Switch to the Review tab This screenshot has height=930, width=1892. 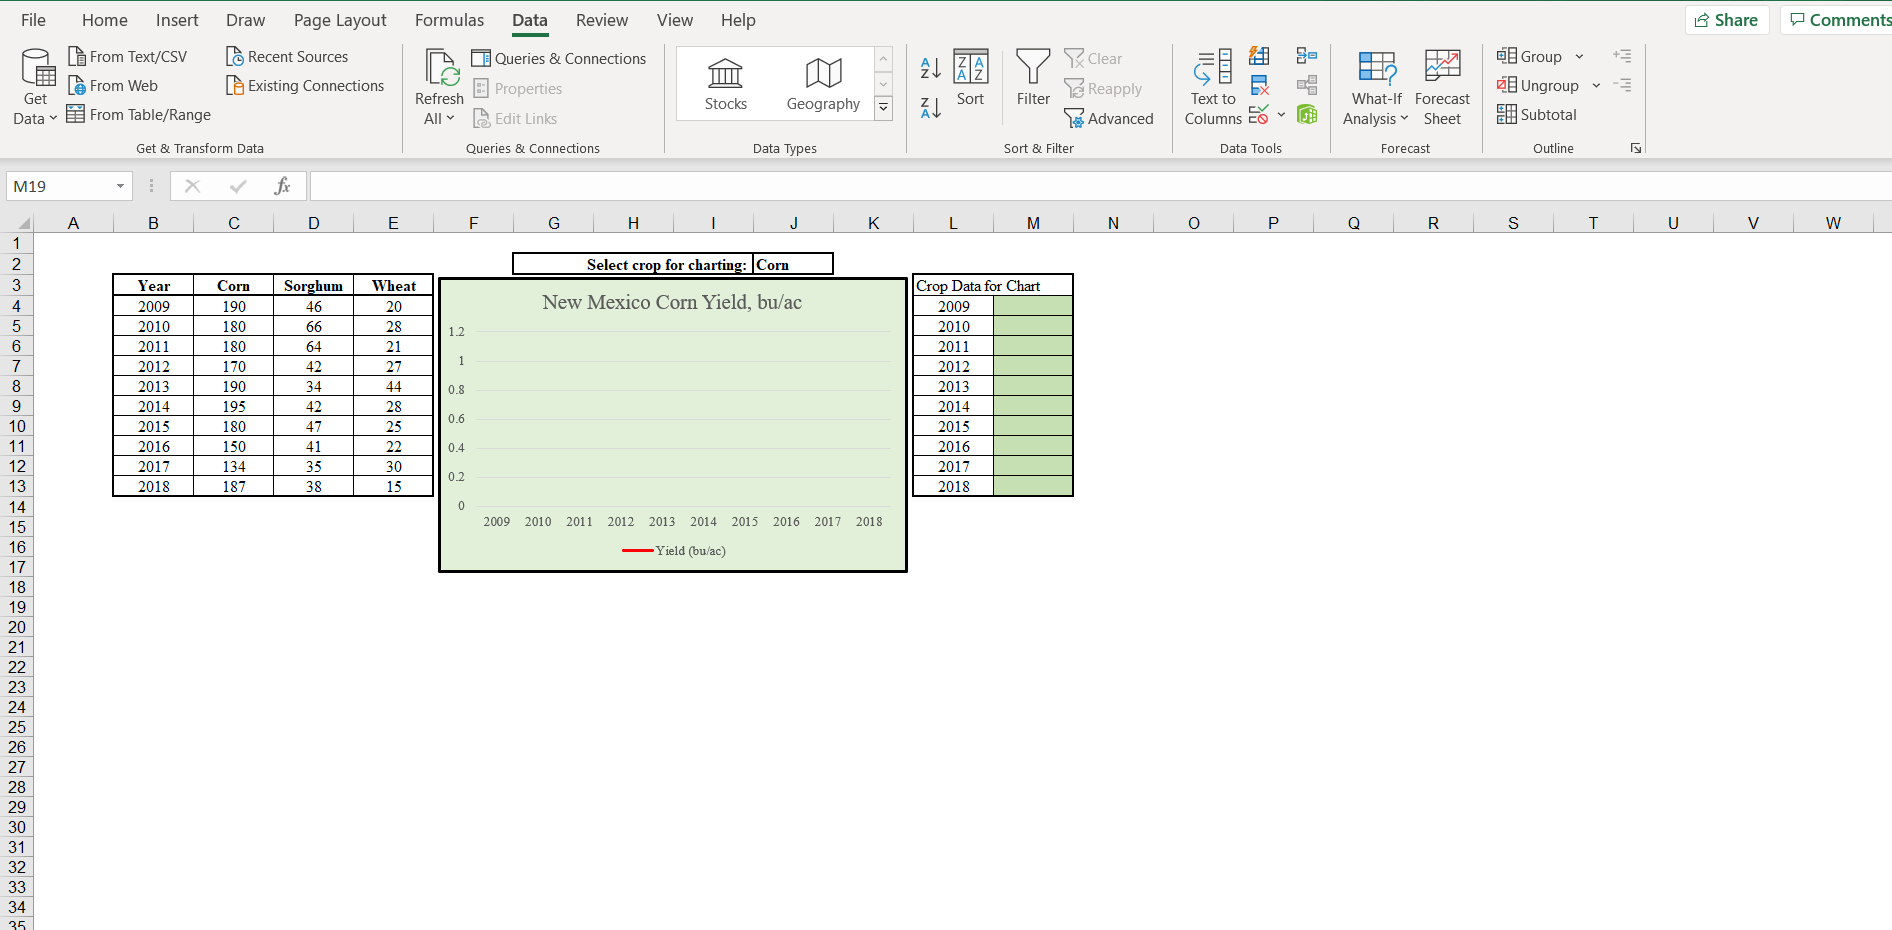tap(602, 20)
